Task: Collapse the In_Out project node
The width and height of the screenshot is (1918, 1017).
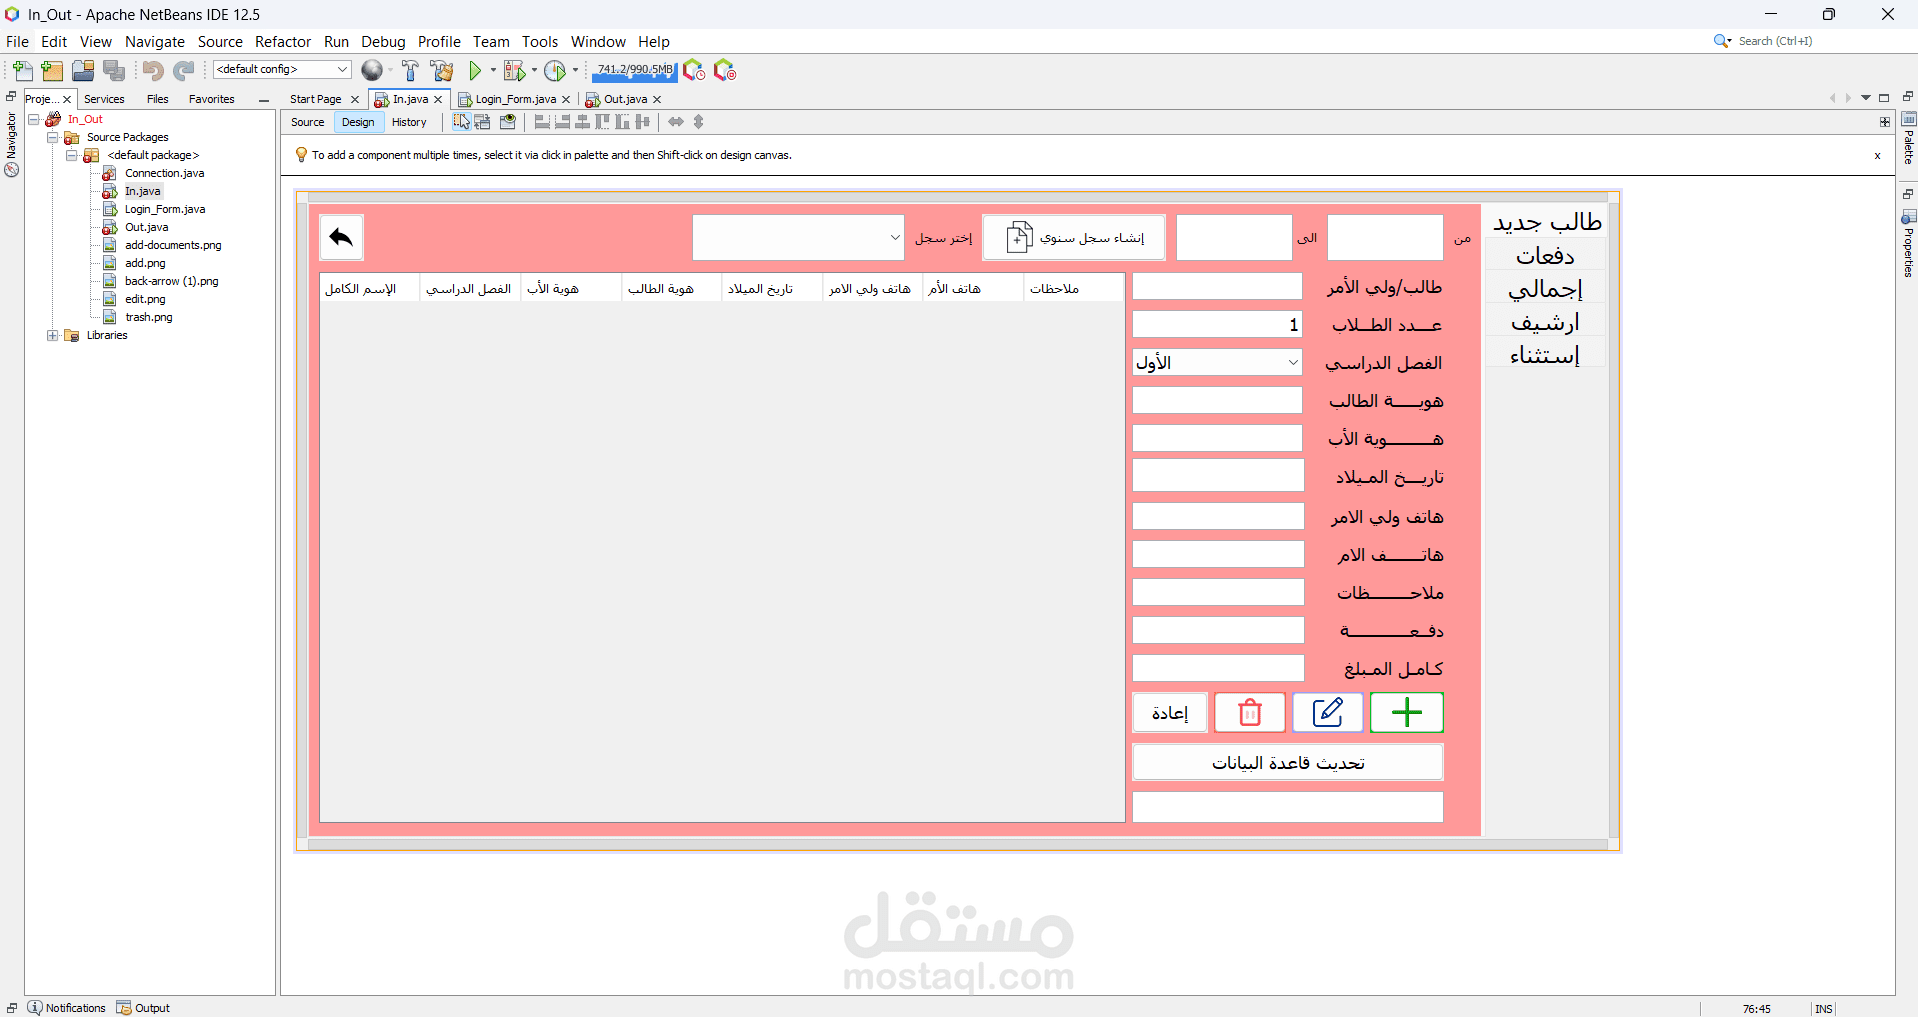Action: click(34, 119)
